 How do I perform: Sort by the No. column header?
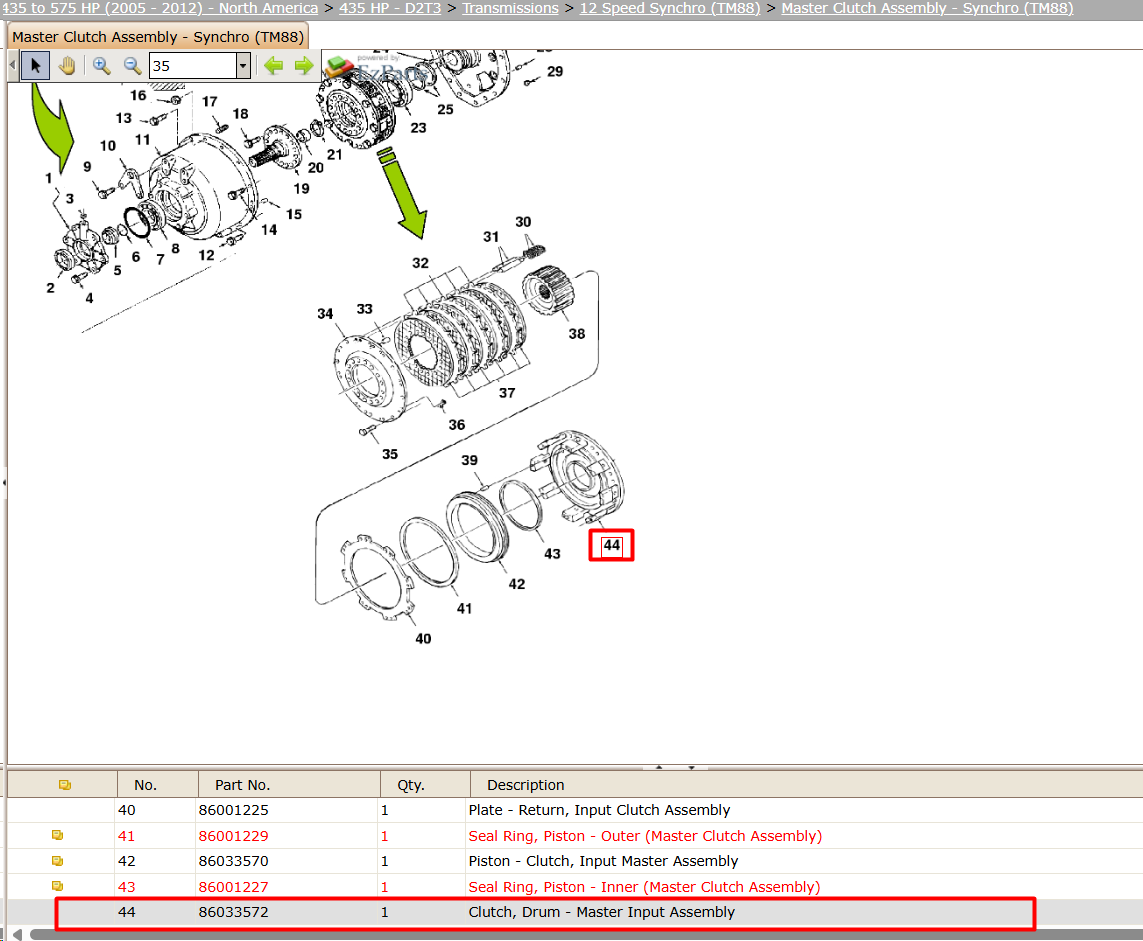click(x=157, y=785)
